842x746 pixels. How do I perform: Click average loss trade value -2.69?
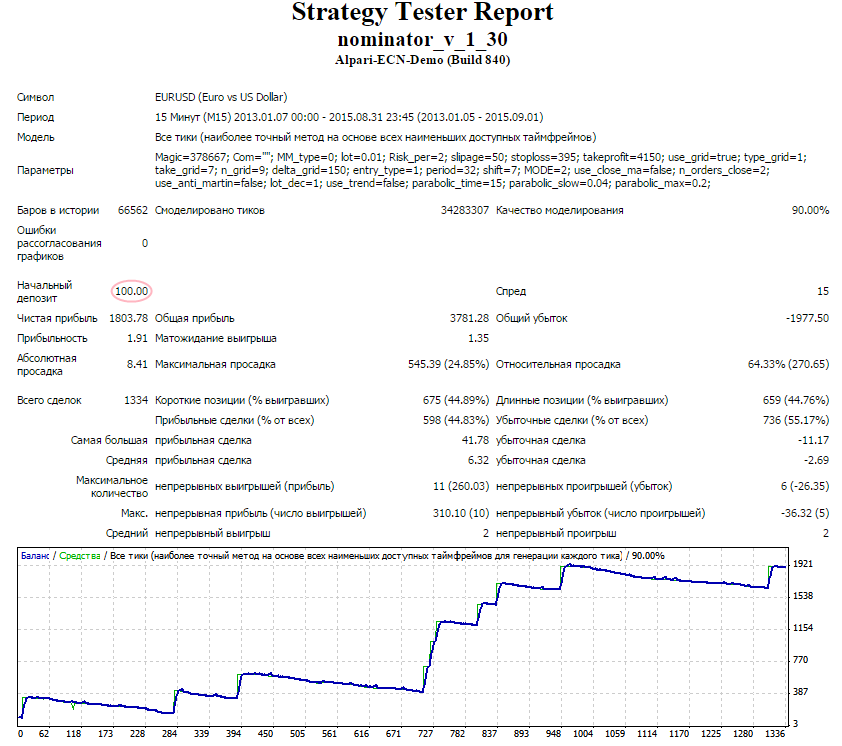816,460
